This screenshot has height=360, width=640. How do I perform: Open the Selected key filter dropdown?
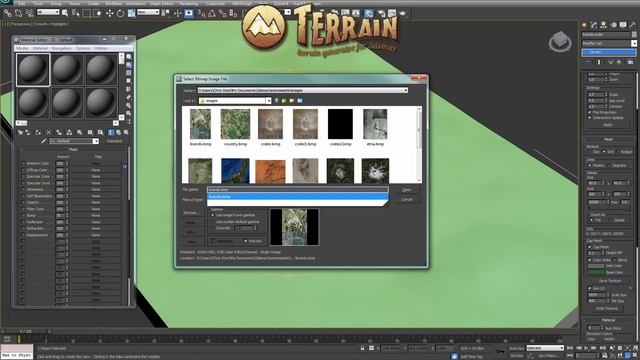coord(545,348)
